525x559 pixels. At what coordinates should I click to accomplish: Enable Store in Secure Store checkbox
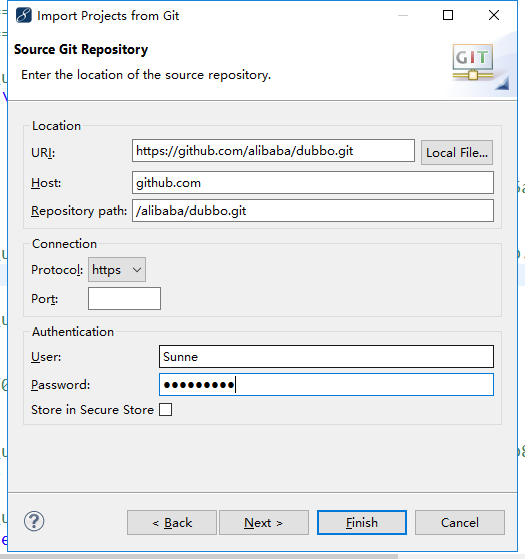pos(165,410)
